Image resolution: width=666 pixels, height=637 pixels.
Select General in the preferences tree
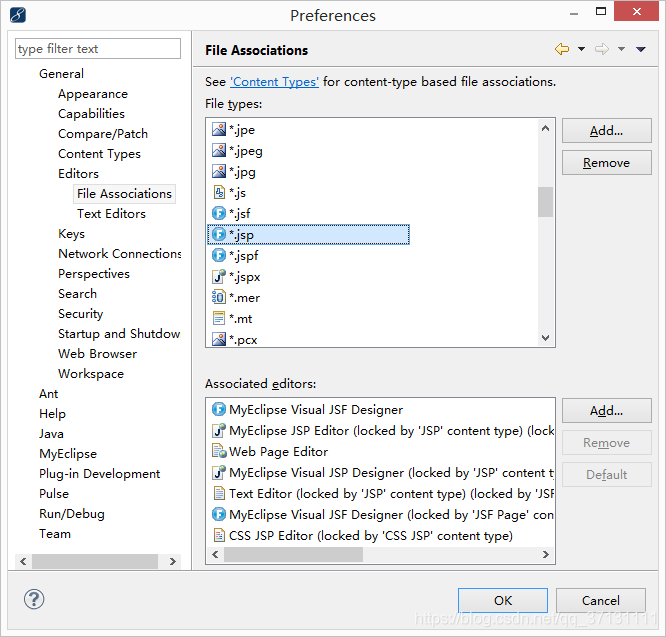[x=61, y=74]
